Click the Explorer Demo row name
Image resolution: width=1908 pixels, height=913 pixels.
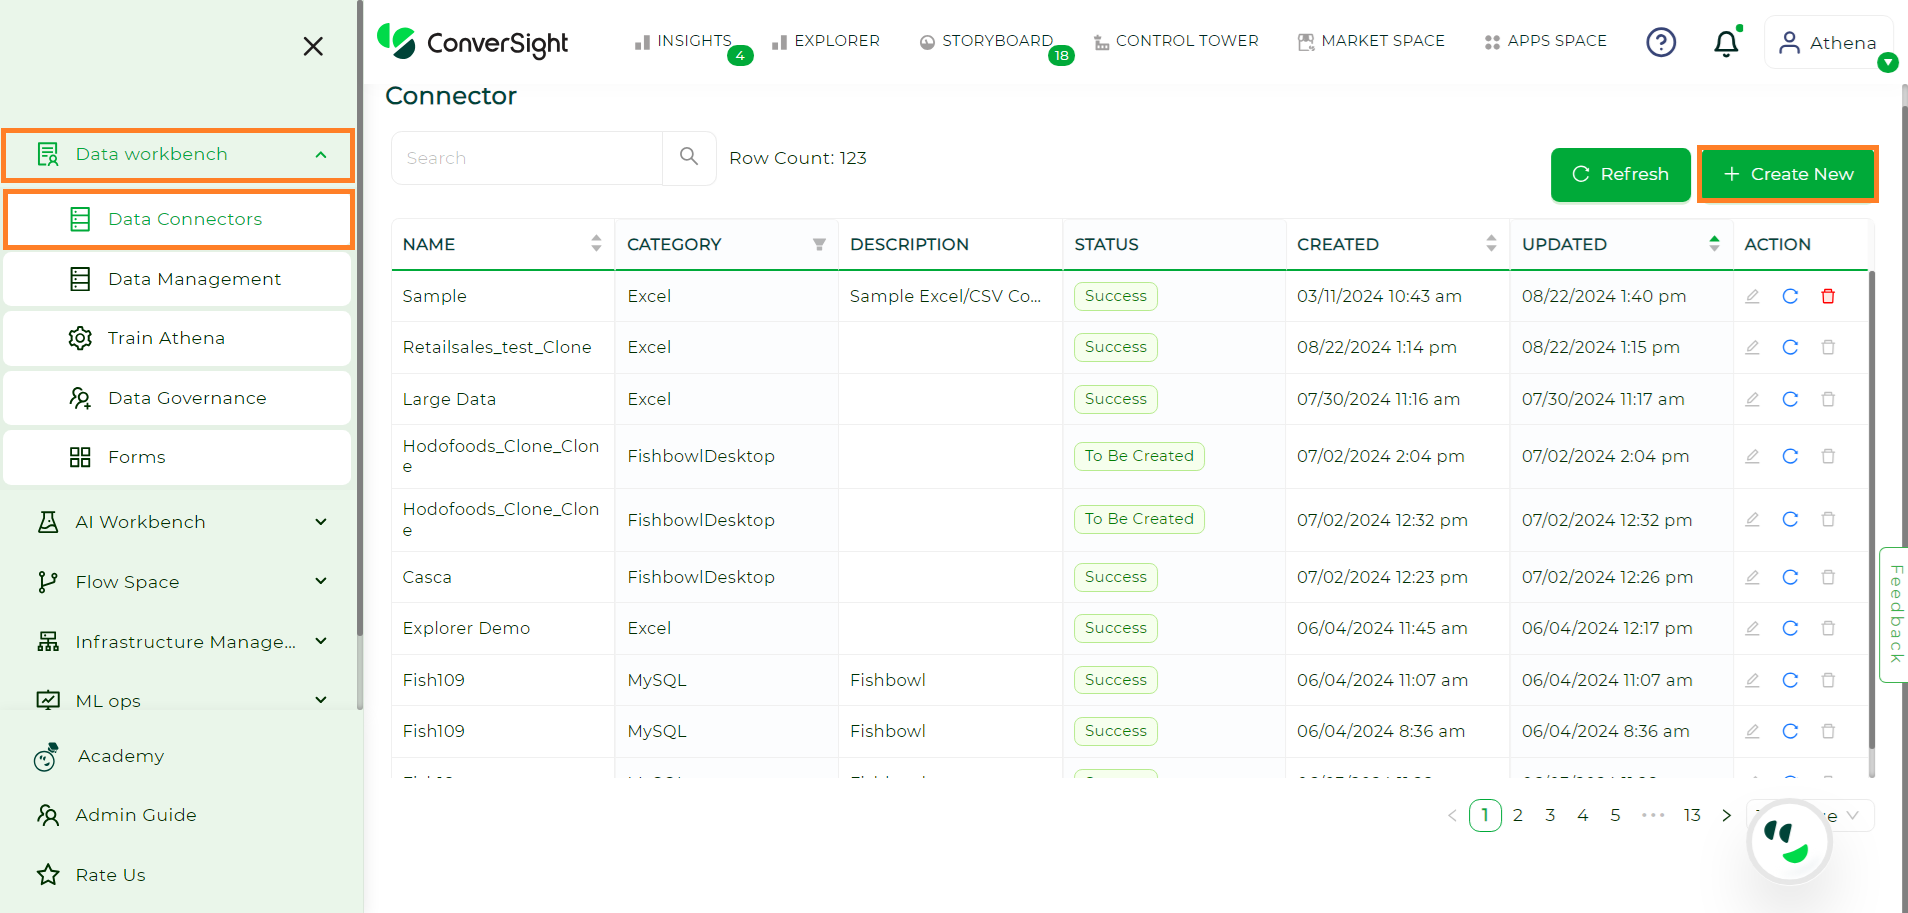pyautogui.click(x=466, y=628)
